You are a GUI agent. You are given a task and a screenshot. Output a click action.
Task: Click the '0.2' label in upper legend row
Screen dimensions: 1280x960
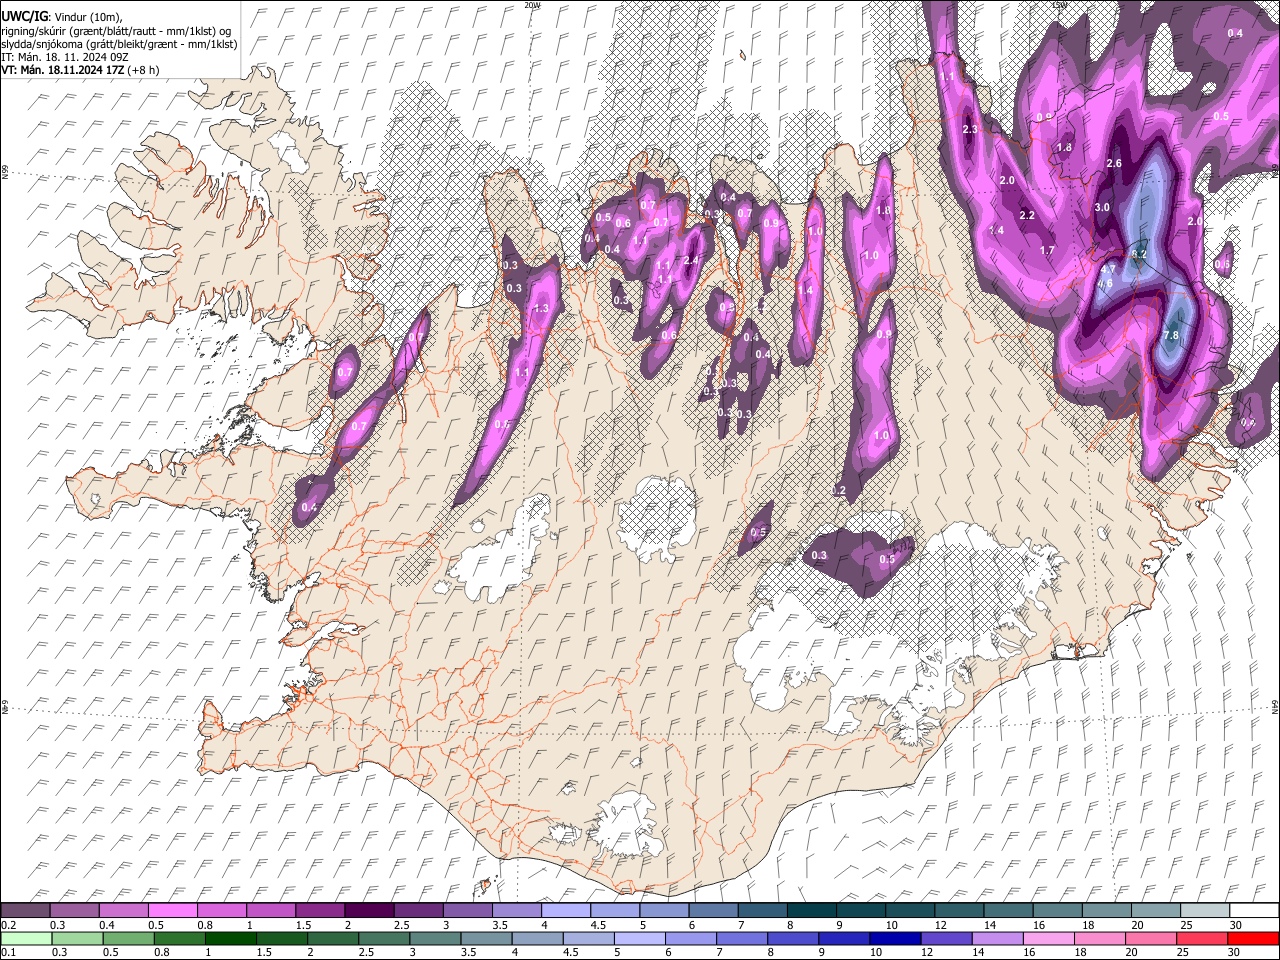click(7, 925)
